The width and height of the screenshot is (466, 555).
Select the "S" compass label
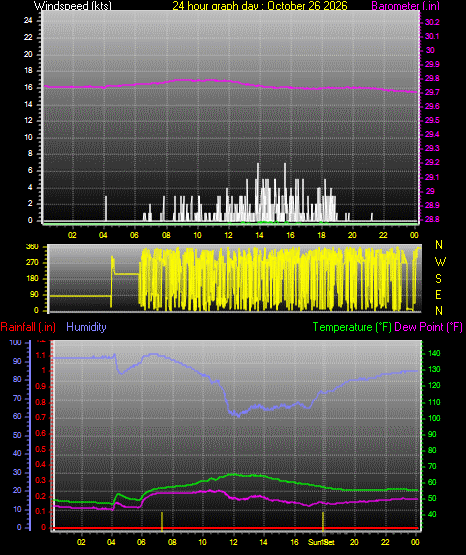point(438,279)
